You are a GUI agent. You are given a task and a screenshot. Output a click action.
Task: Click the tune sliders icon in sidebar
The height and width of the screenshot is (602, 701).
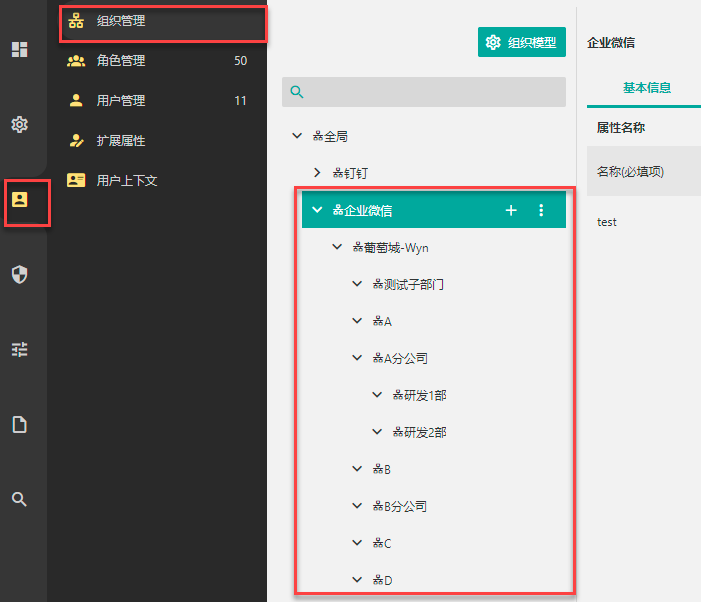[x=19, y=349]
